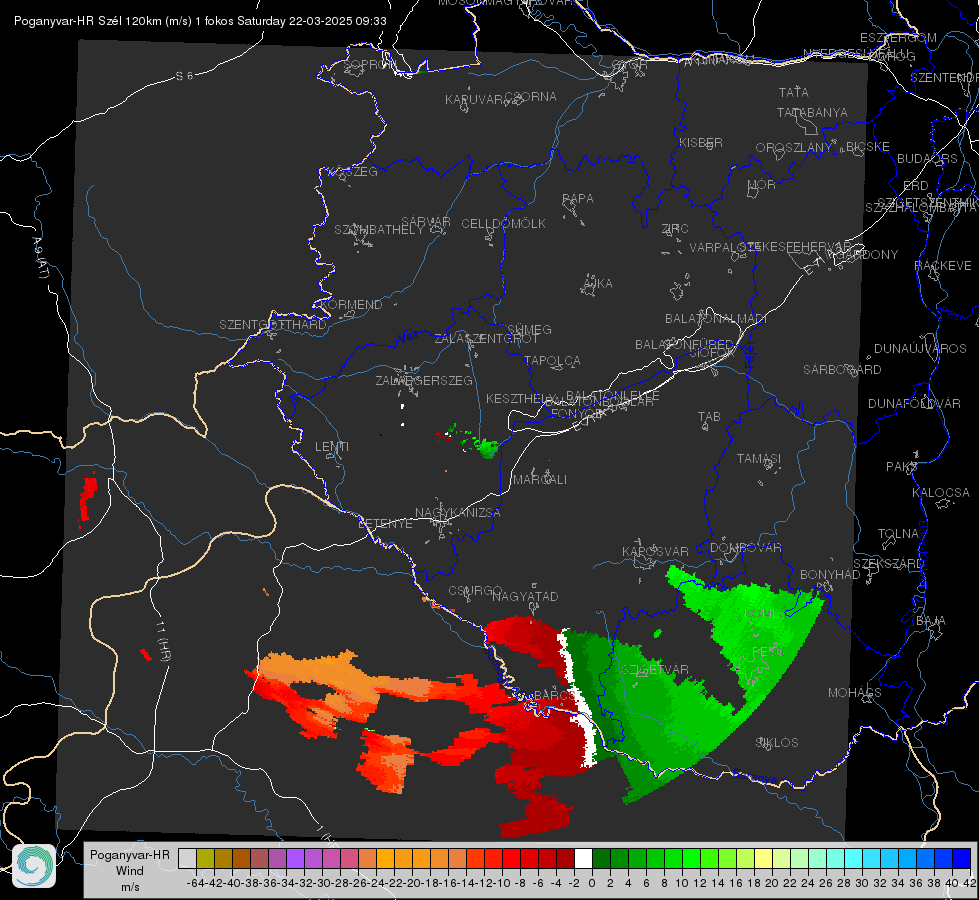The height and width of the screenshot is (900, 979).
Task: Select the MOHÁCS label
Action: pos(855,692)
